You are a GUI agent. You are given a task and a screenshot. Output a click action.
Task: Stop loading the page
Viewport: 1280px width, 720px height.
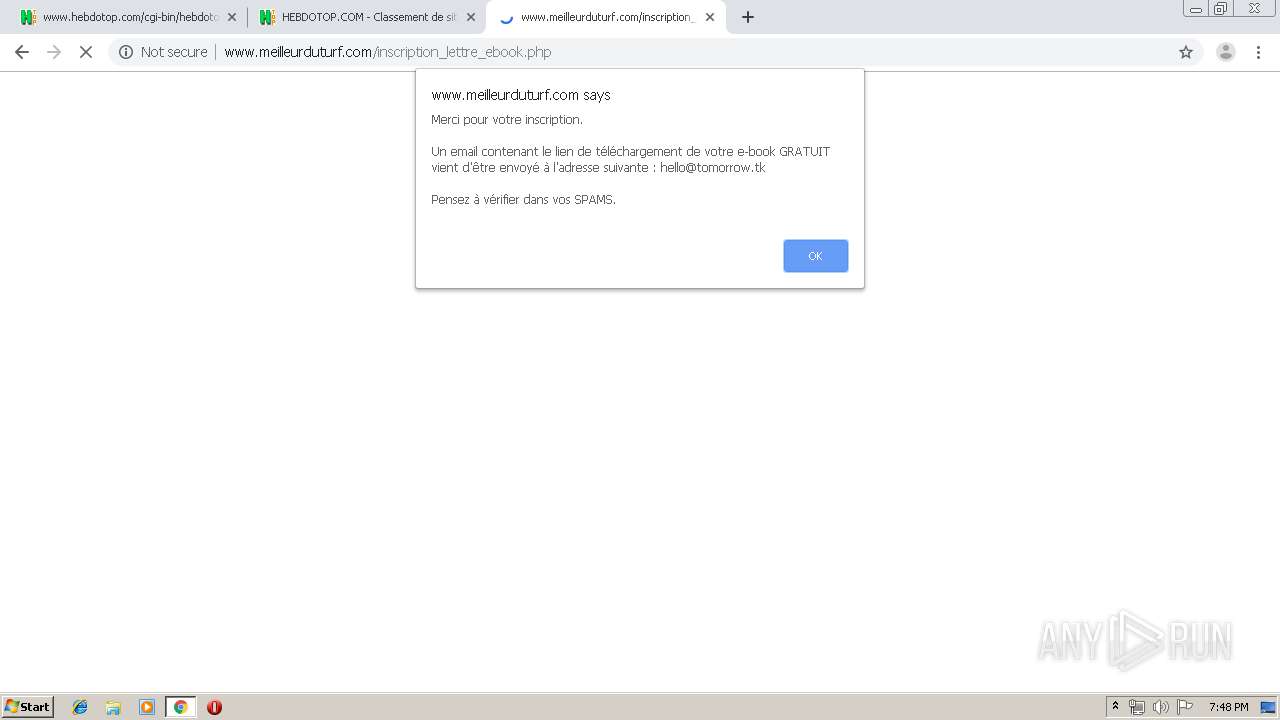(x=86, y=52)
